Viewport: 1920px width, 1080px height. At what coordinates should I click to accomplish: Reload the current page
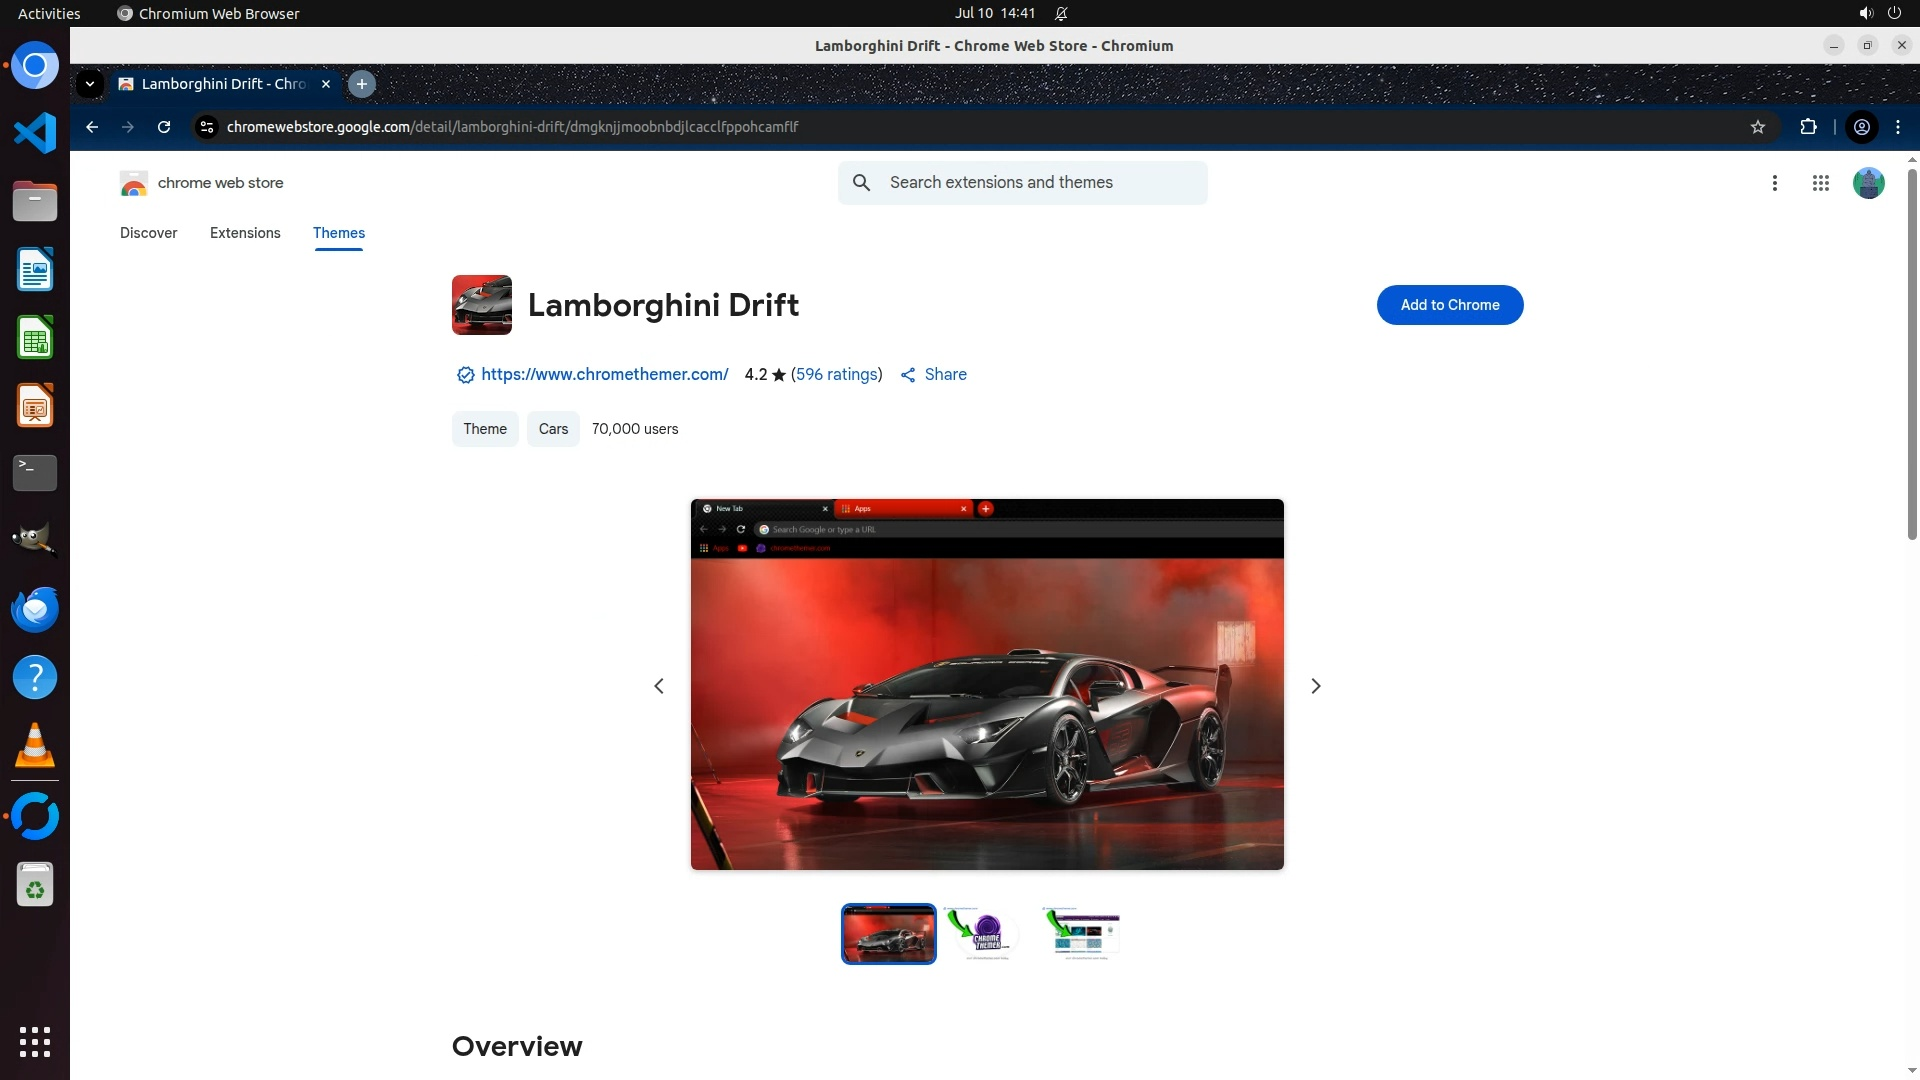tap(164, 127)
